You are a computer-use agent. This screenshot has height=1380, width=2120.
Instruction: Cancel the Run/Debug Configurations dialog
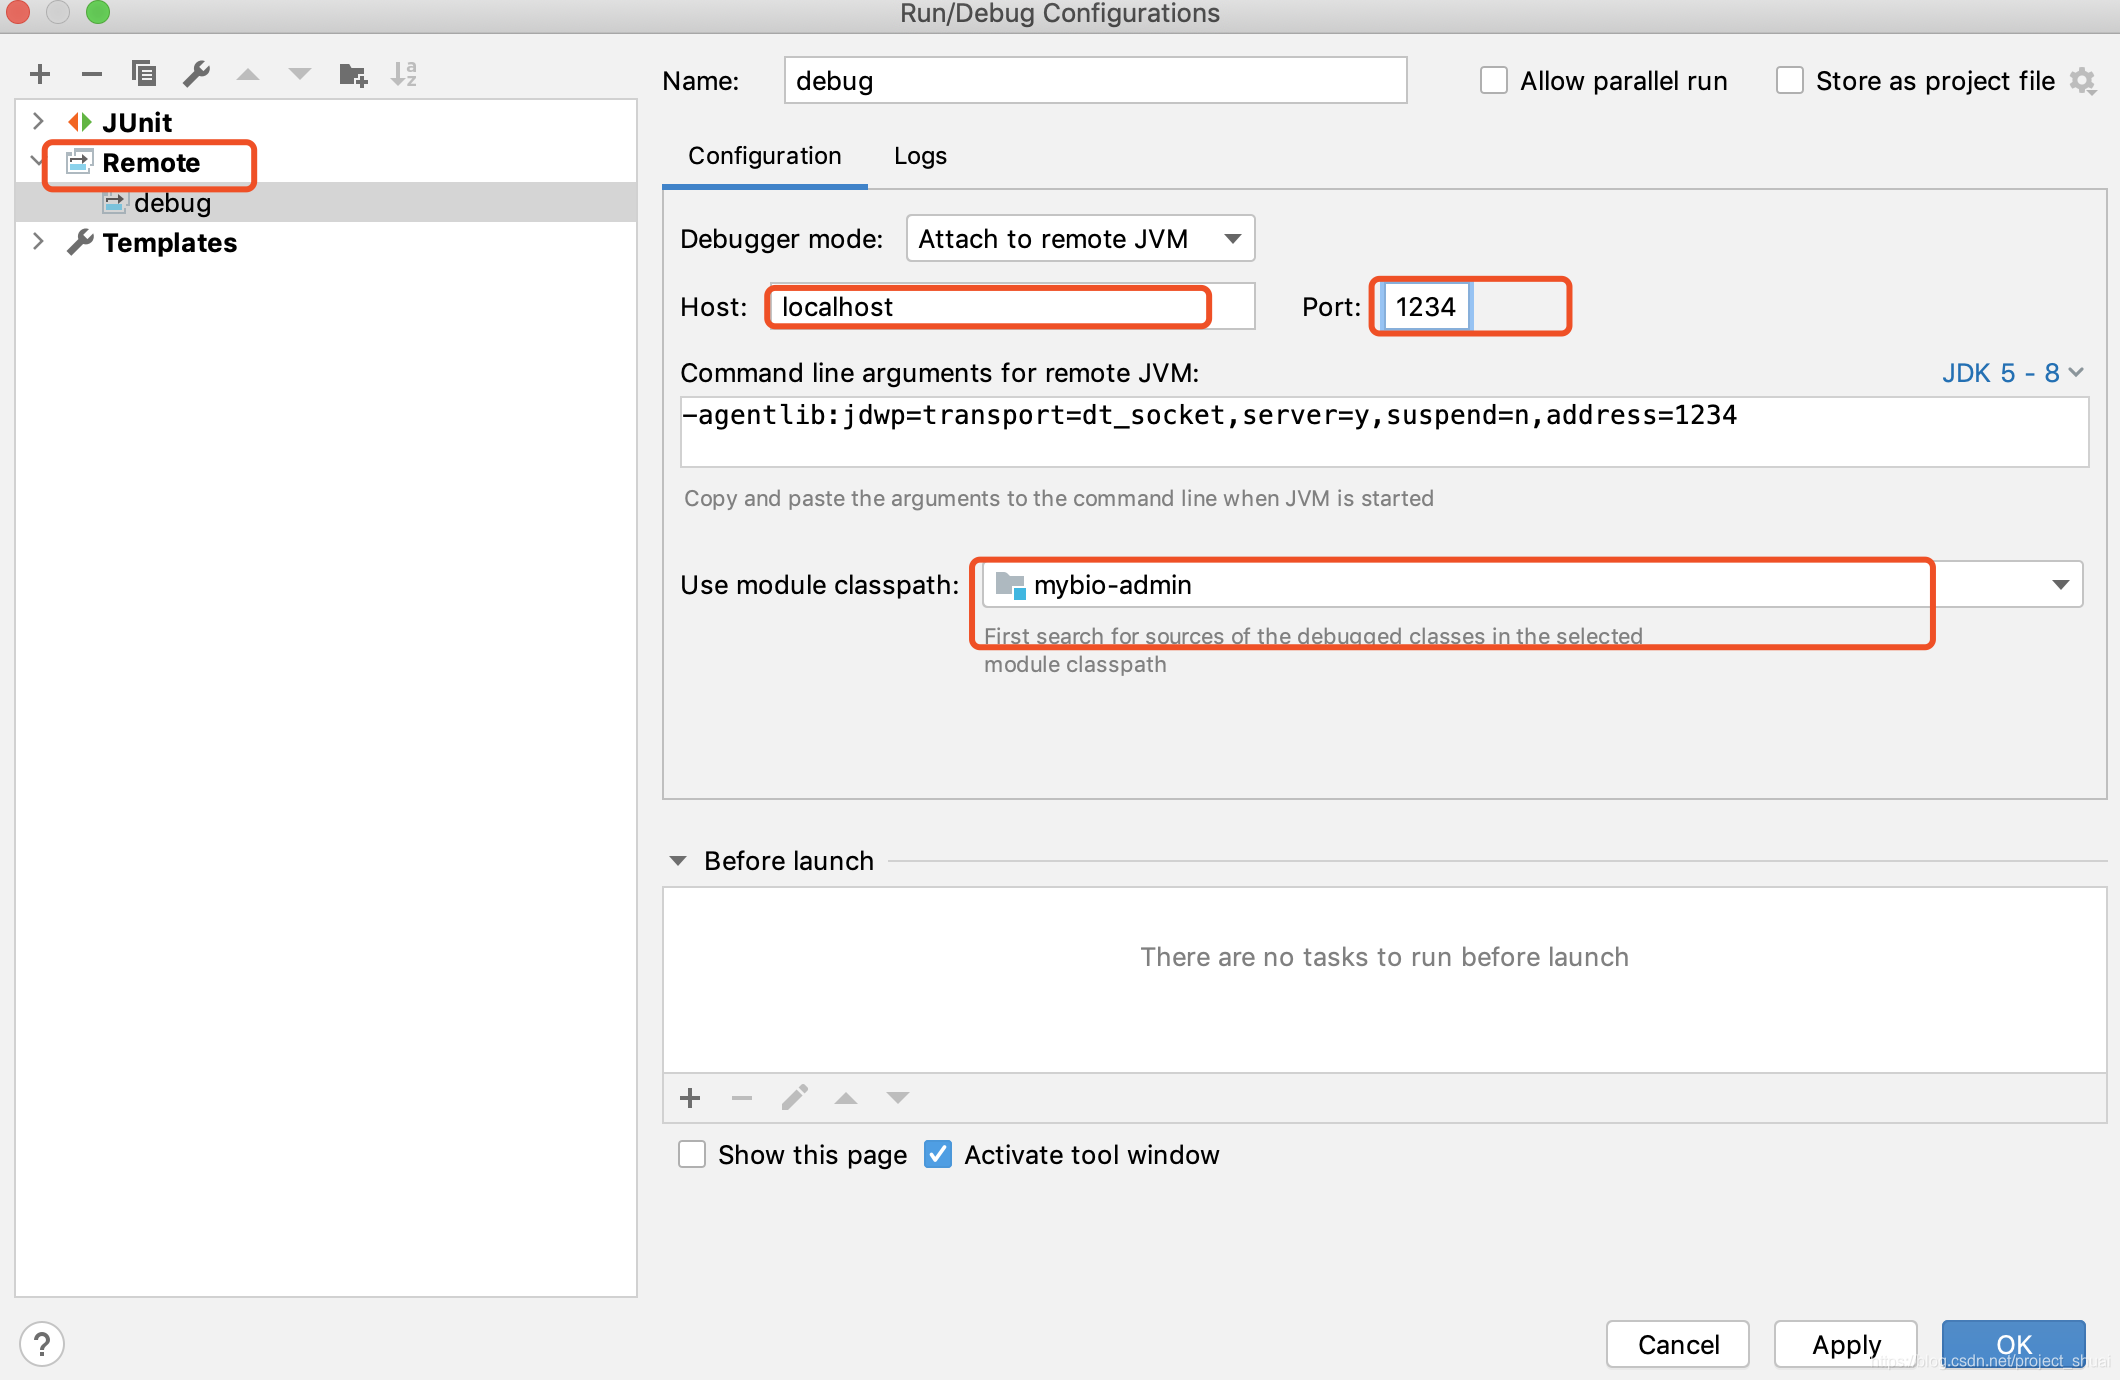(1677, 1344)
